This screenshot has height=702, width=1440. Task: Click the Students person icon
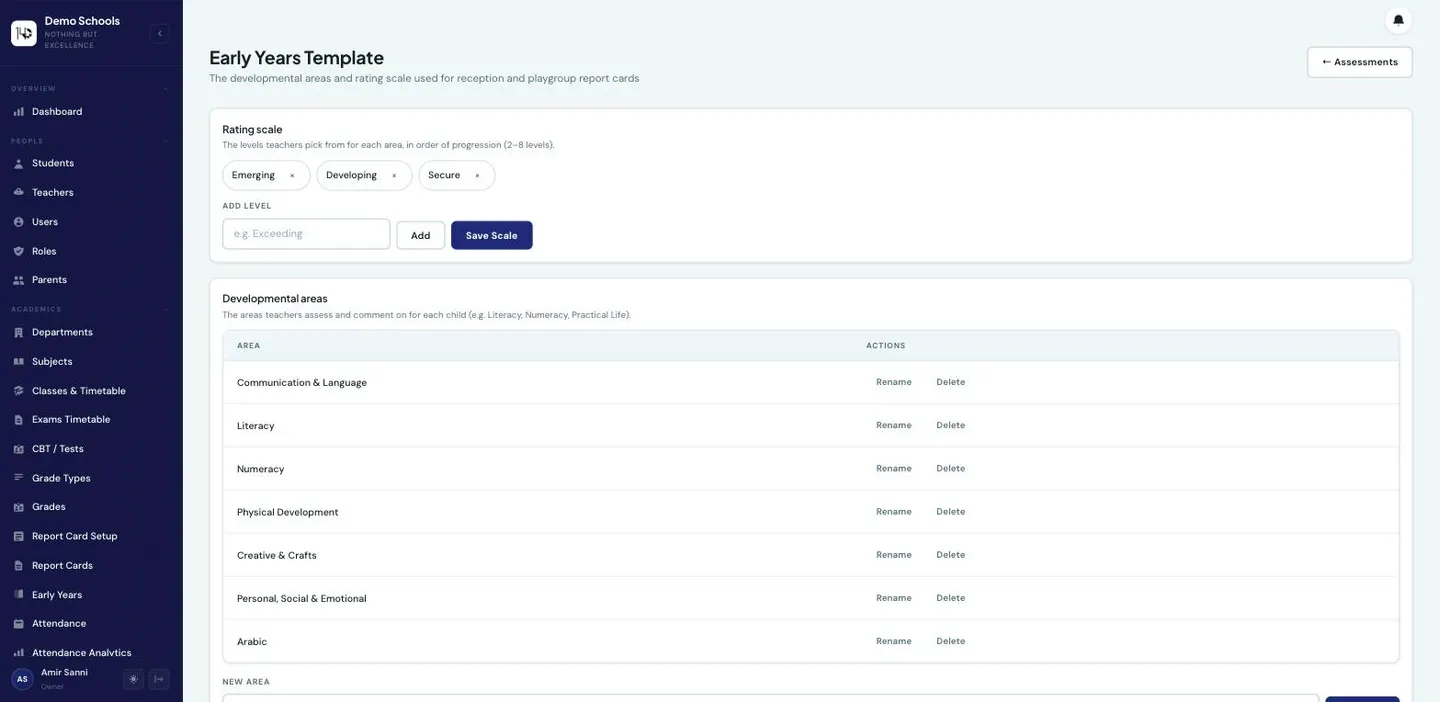(18, 163)
